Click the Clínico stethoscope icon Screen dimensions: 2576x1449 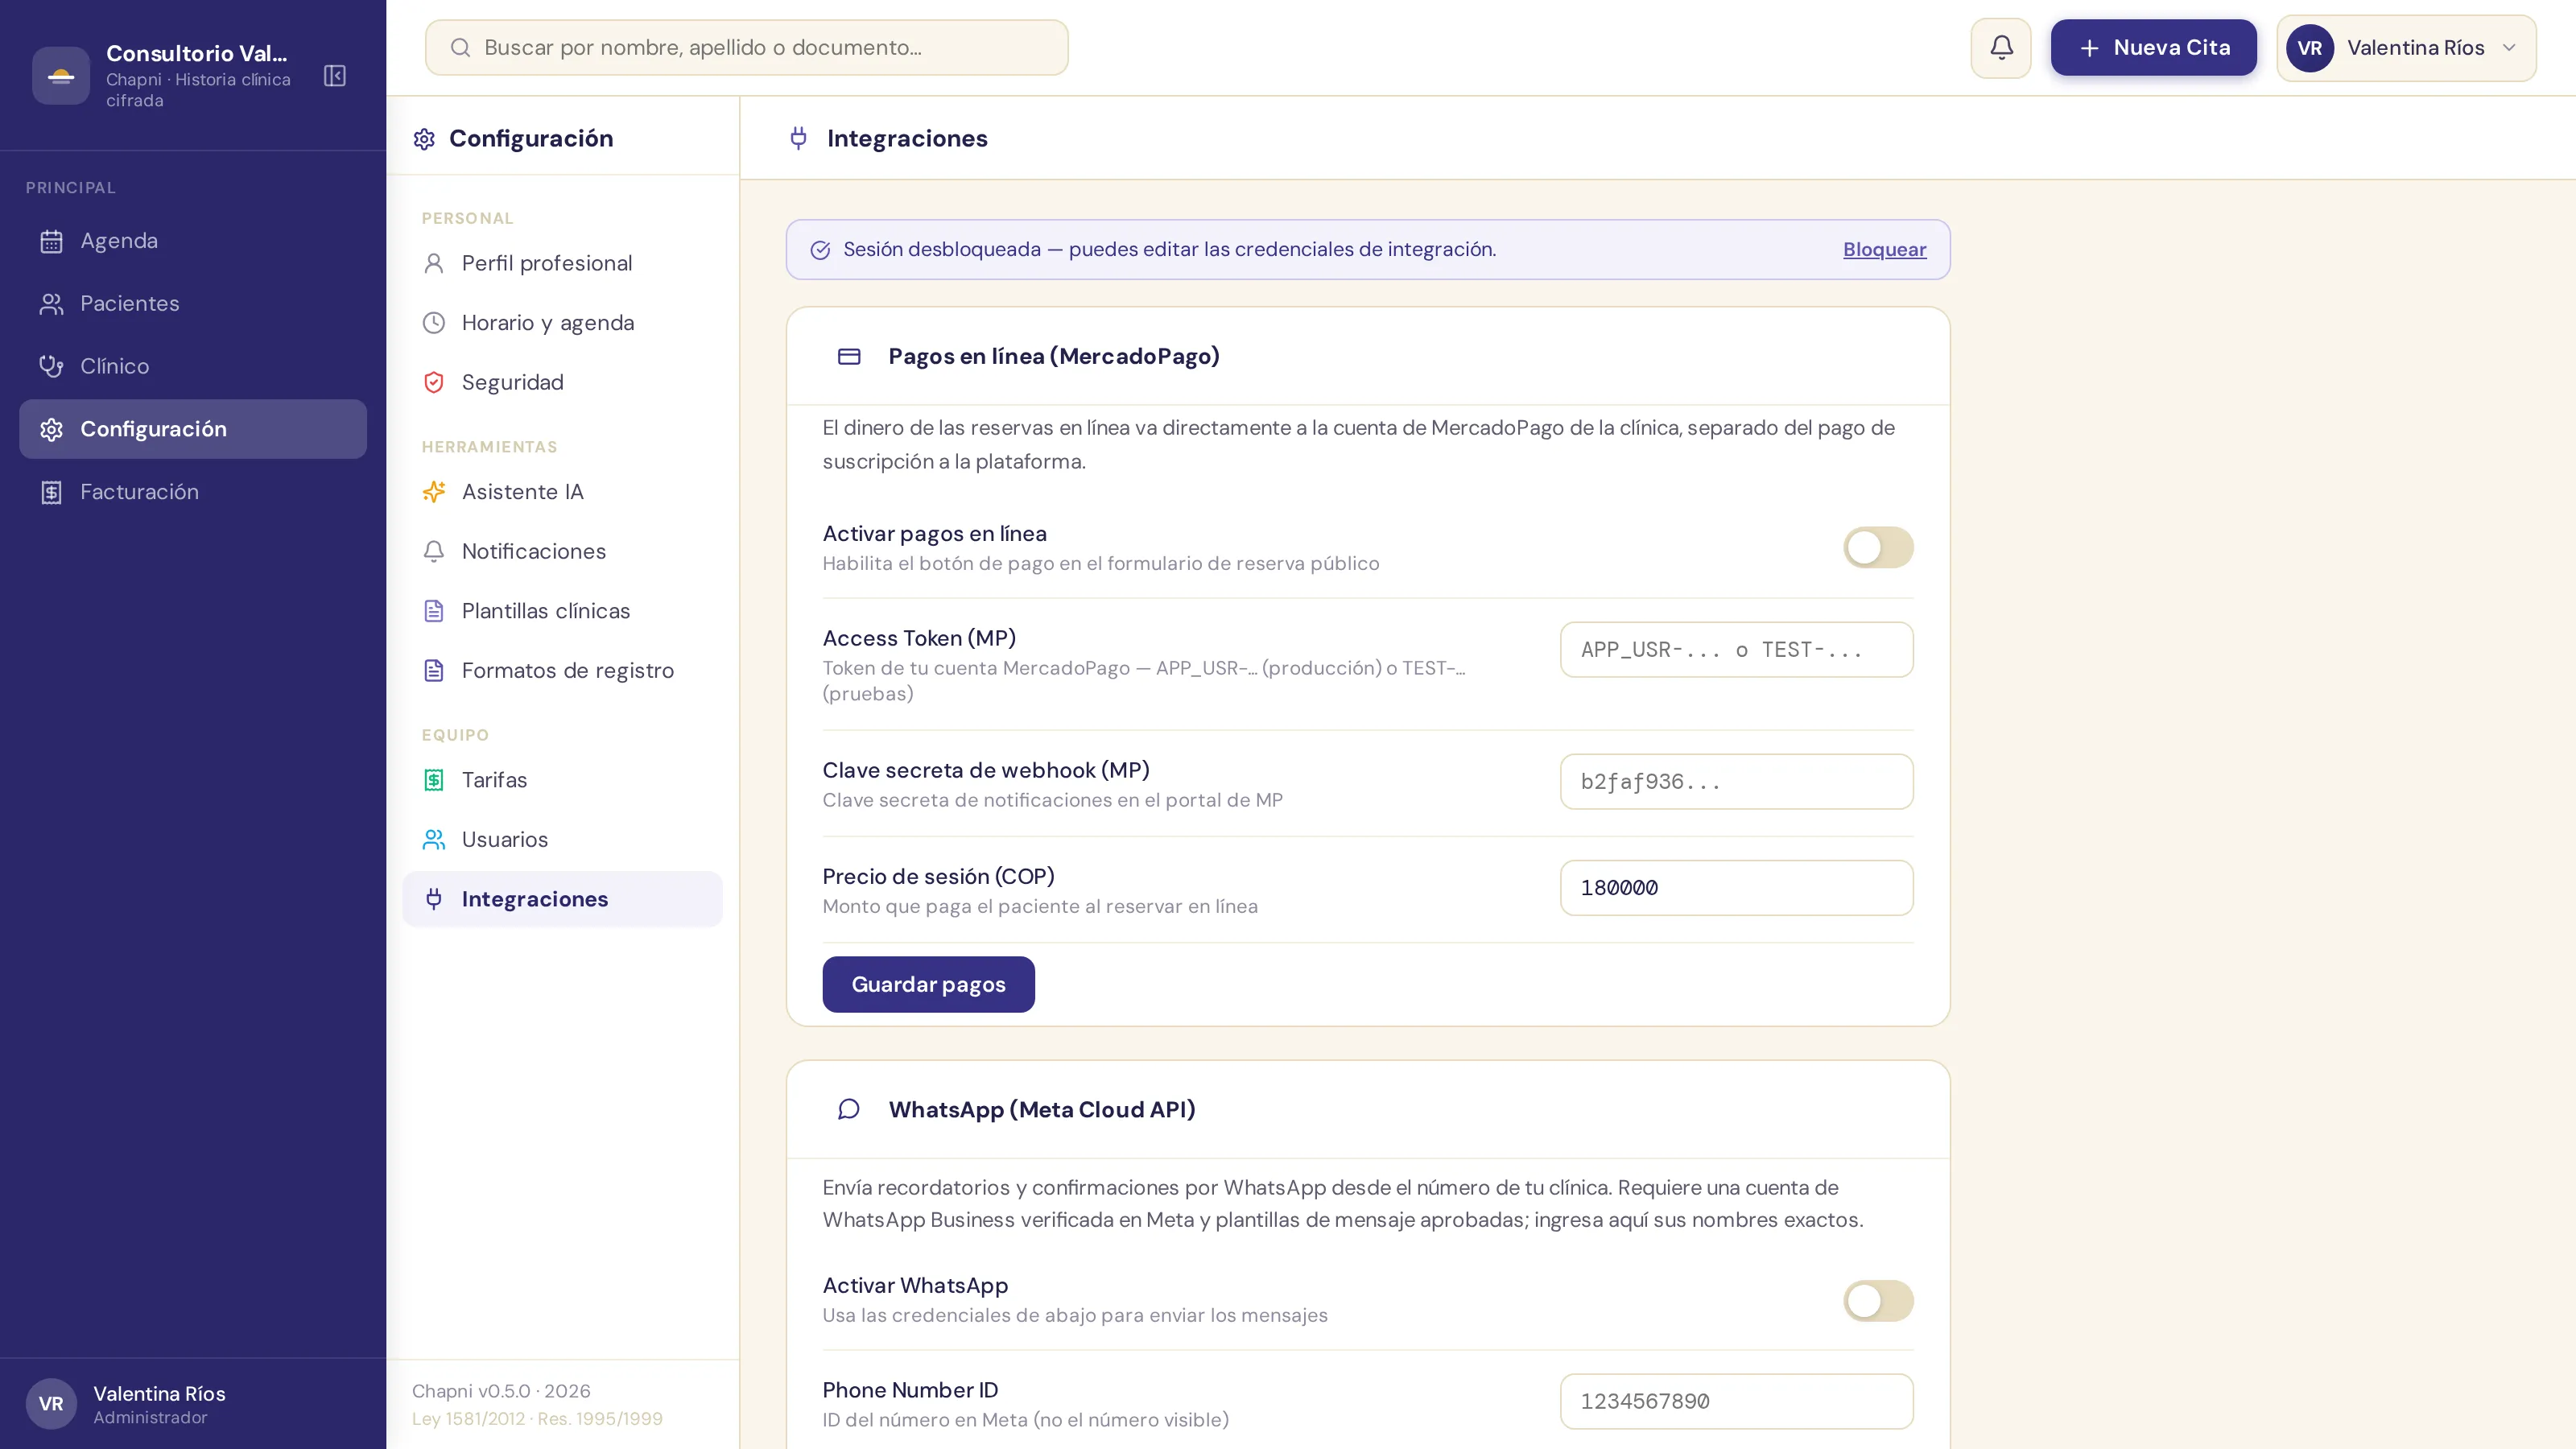pyautogui.click(x=51, y=366)
